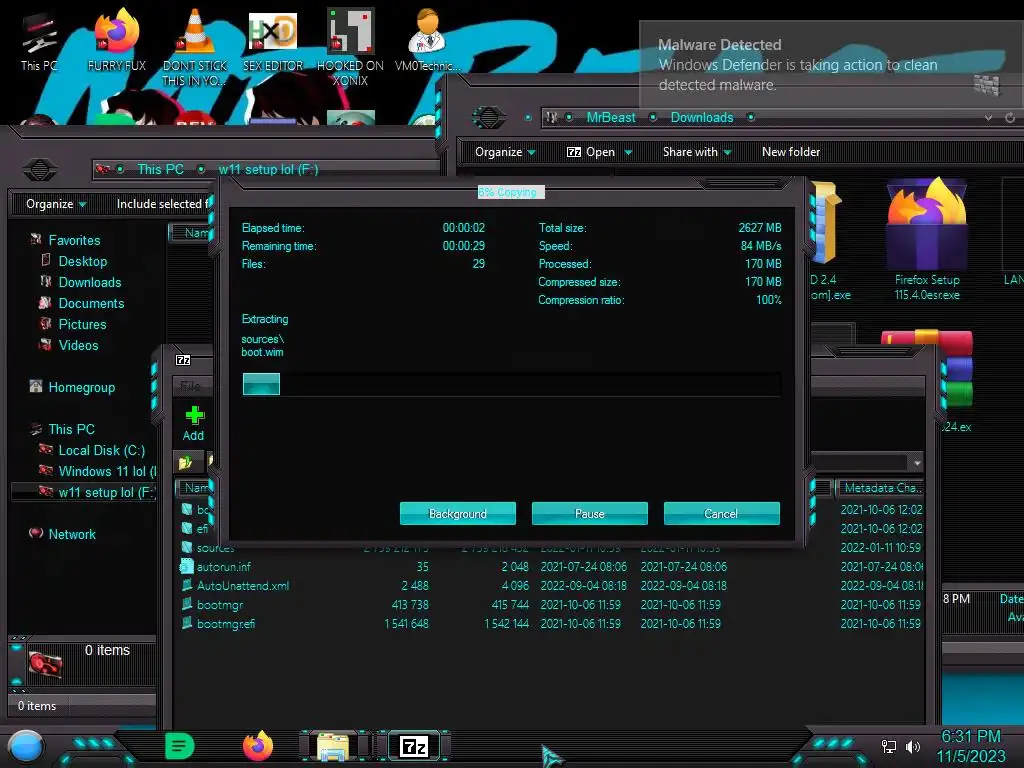Select bootmgr.efi in the 7-Zip file list
This screenshot has height=768, width=1024.
[226, 624]
